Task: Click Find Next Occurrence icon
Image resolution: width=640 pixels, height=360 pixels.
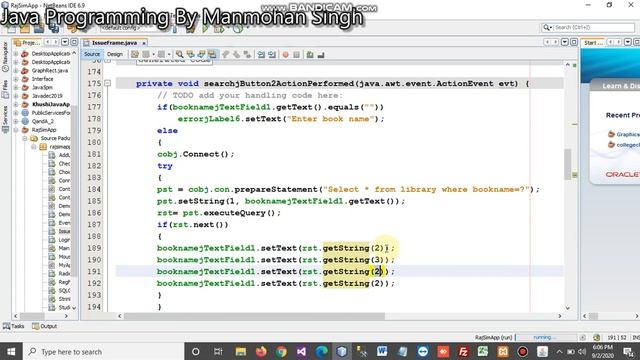Action: pos(201,54)
